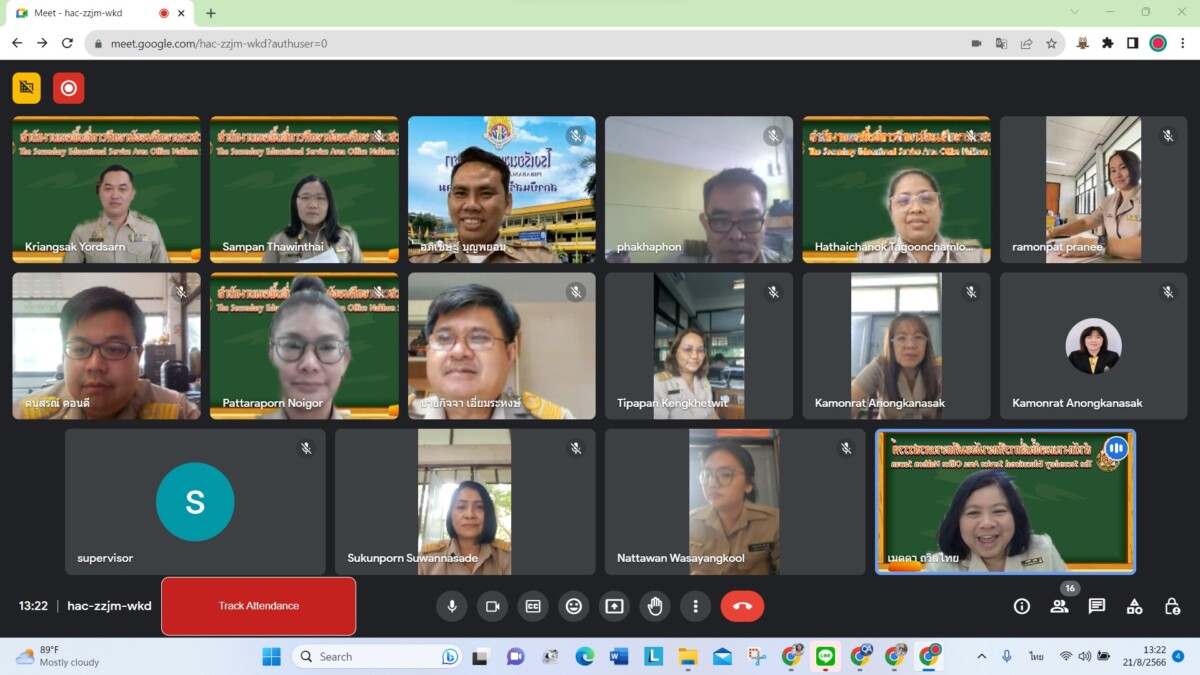
Task: Click the red record extension button above the grid
Action: tap(69, 88)
